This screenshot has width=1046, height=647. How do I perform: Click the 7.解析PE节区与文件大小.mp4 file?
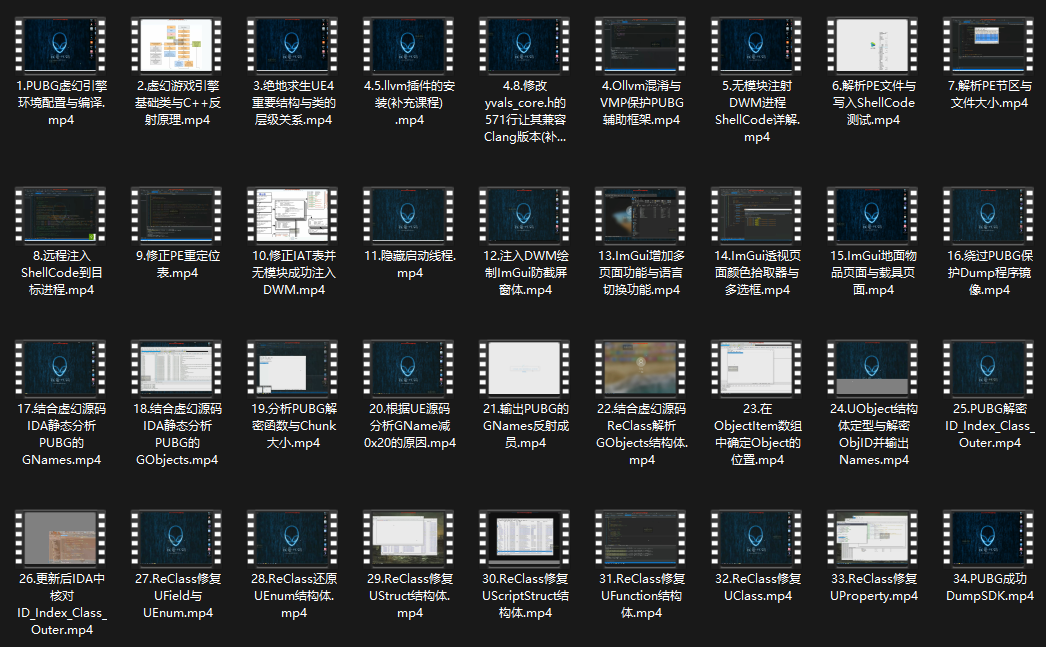(989, 47)
